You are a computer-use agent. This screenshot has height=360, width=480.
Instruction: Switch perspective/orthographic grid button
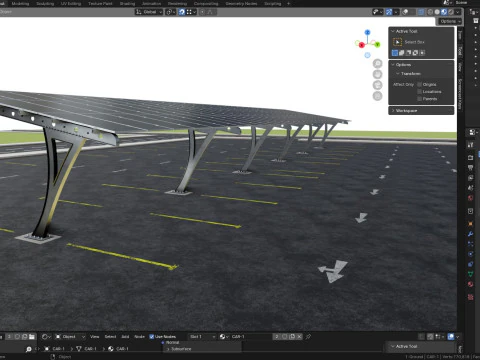(x=377, y=96)
